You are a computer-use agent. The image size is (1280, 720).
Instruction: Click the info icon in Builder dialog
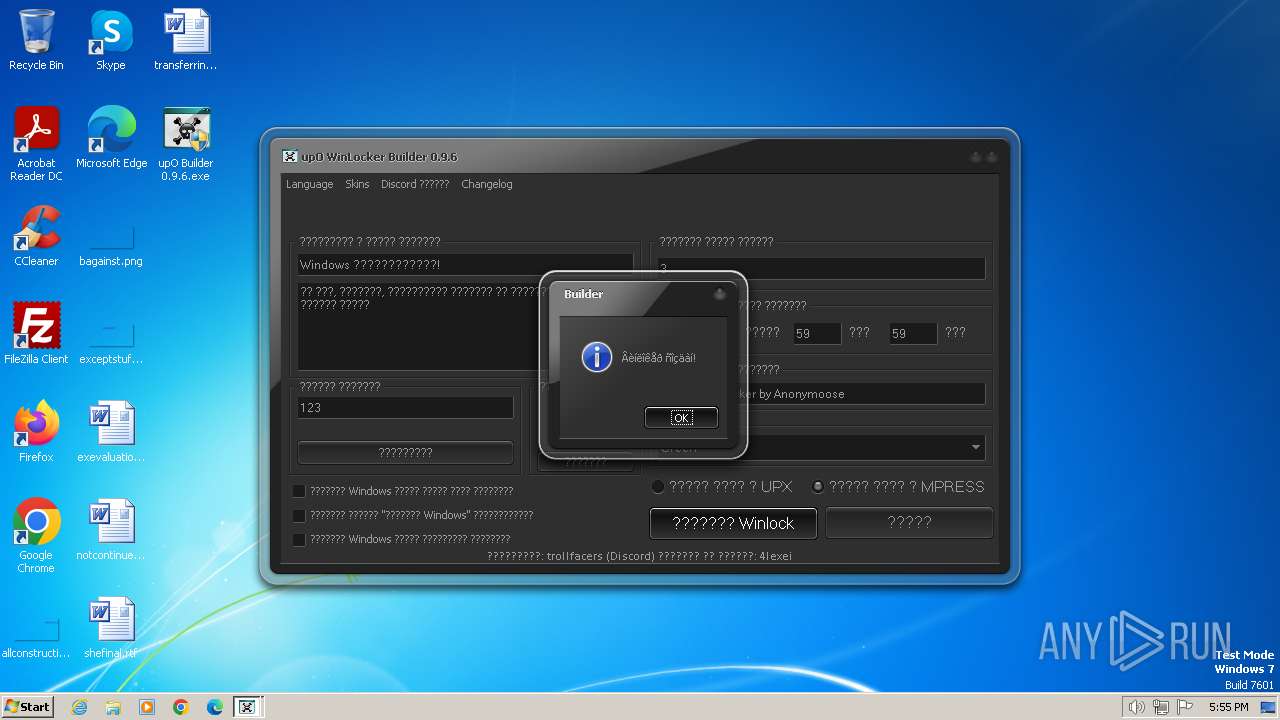(596, 357)
